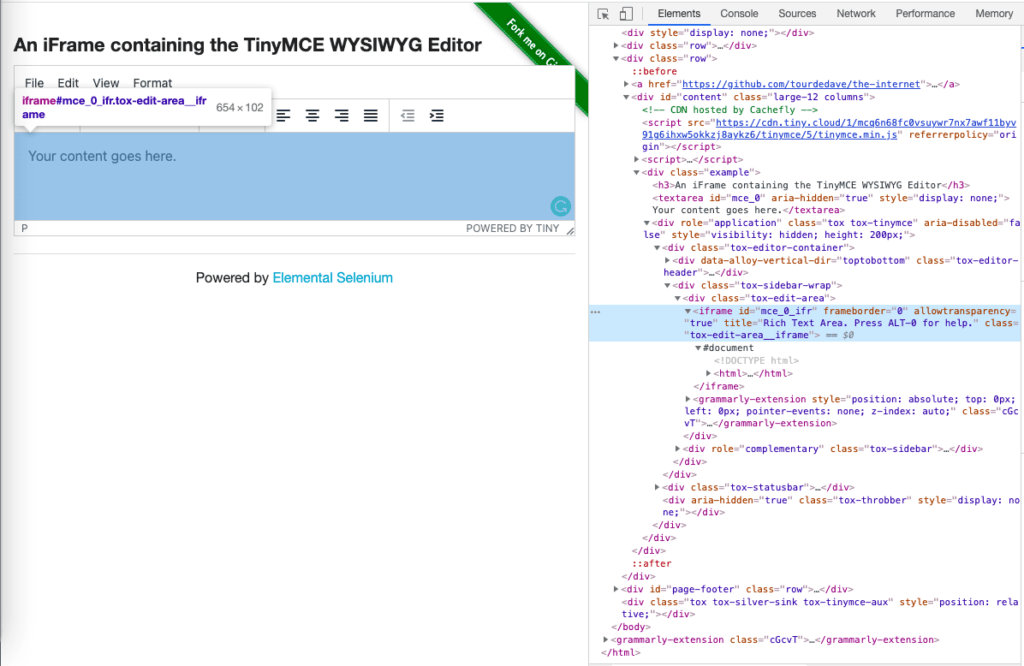Open the Grammarly icon in the editor
Image resolution: width=1024 pixels, height=666 pixels.
(x=560, y=206)
